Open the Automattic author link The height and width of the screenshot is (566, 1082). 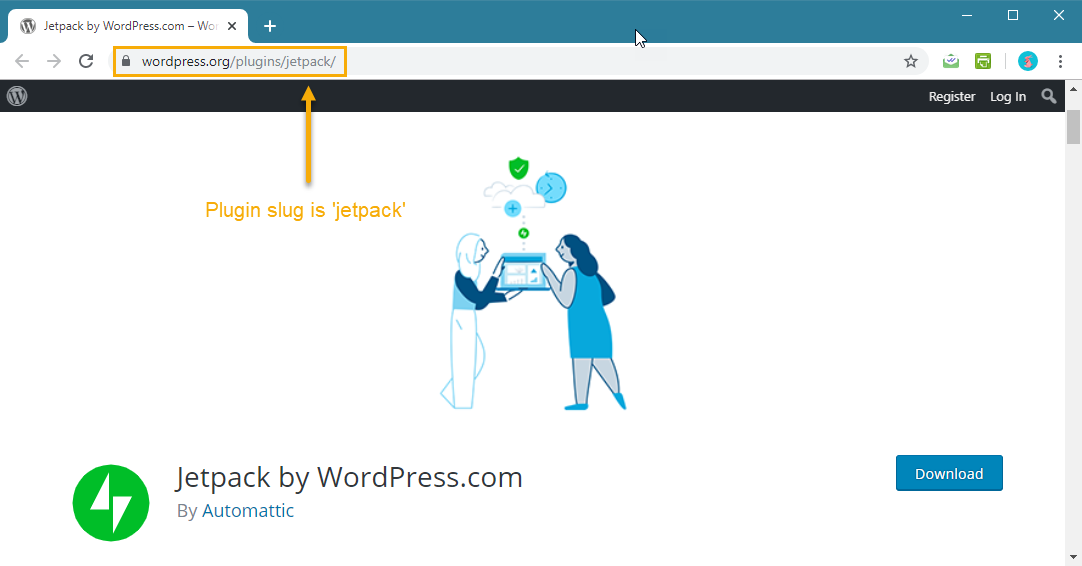coord(248,510)
